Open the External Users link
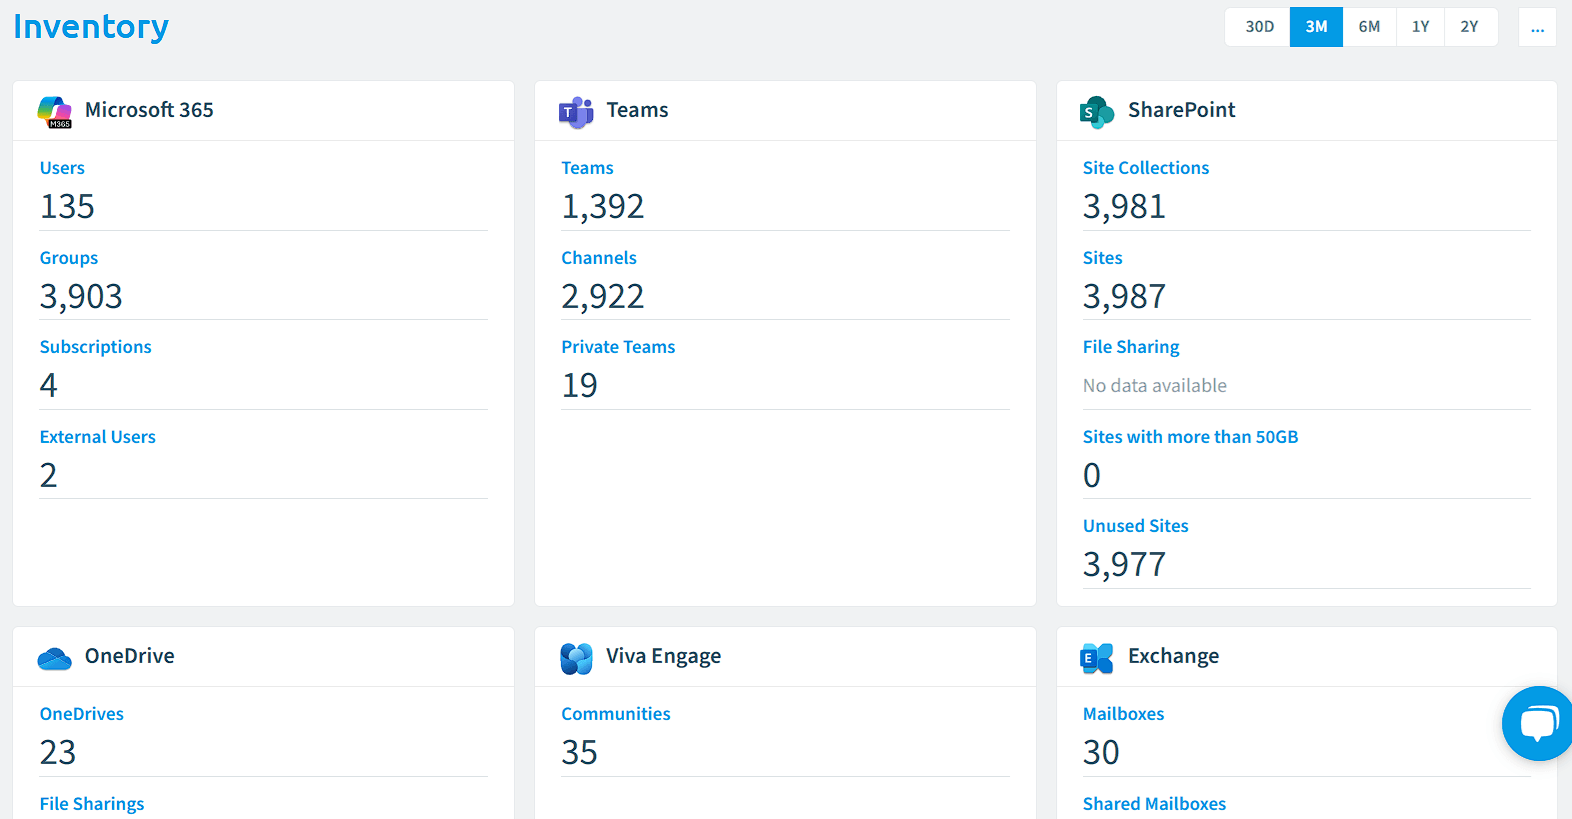The image size is (1572, 819). point(98,437)
